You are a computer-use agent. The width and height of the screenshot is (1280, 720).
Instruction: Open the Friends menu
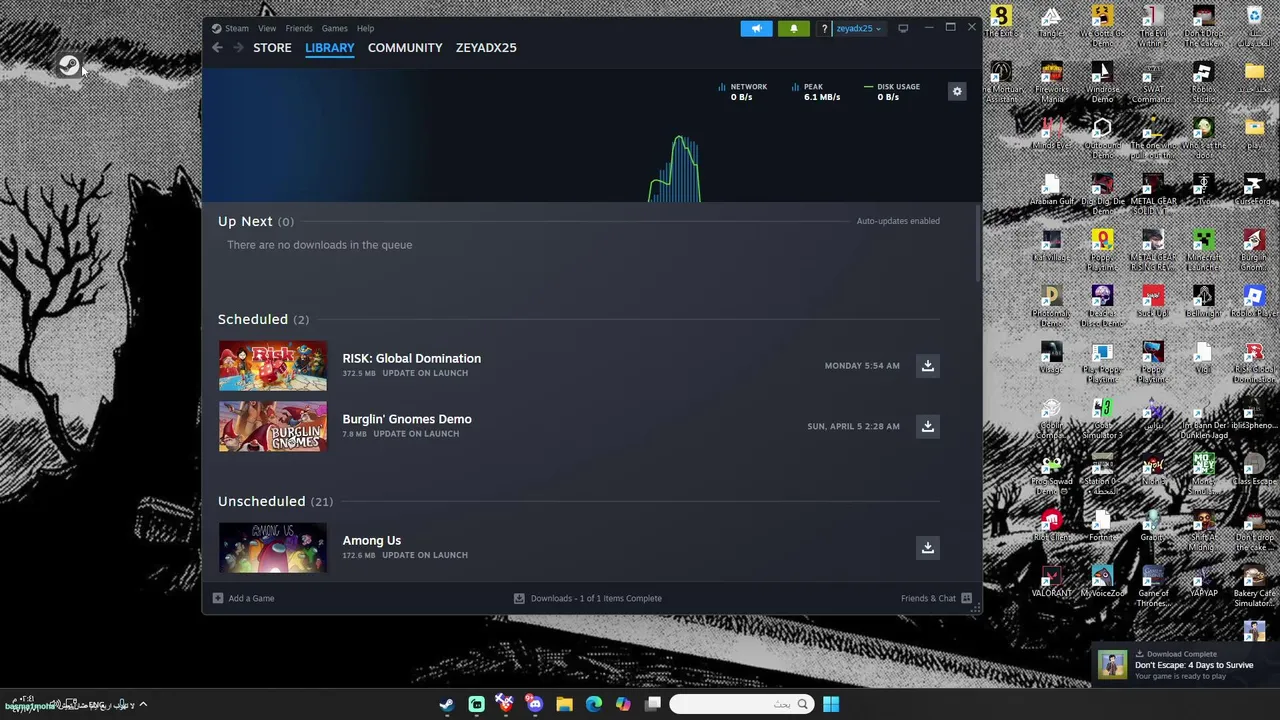point(299,28)
